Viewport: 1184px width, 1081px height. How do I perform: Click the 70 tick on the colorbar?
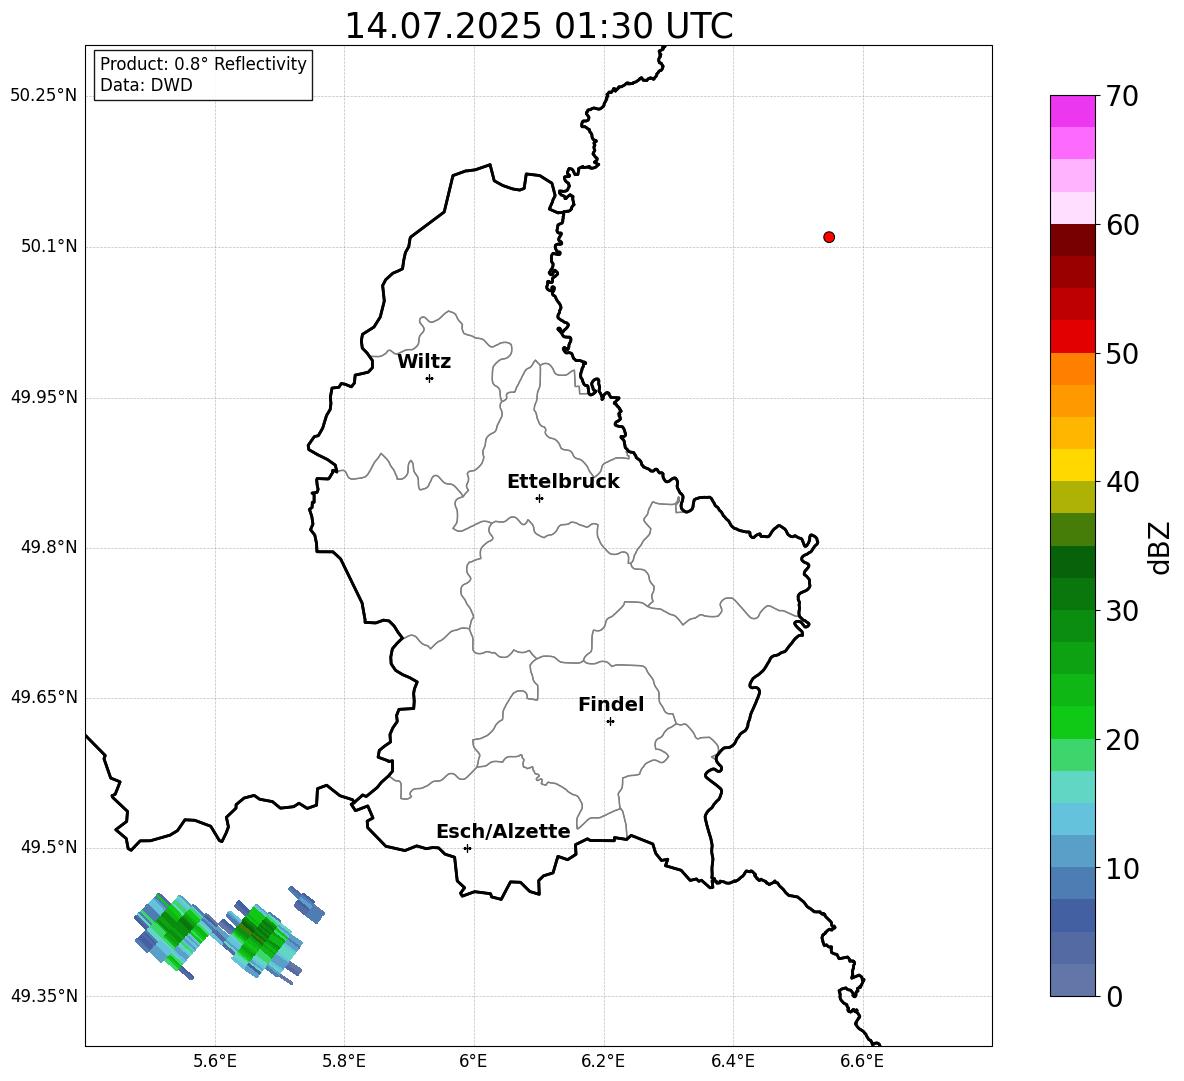pos(1121,97)
